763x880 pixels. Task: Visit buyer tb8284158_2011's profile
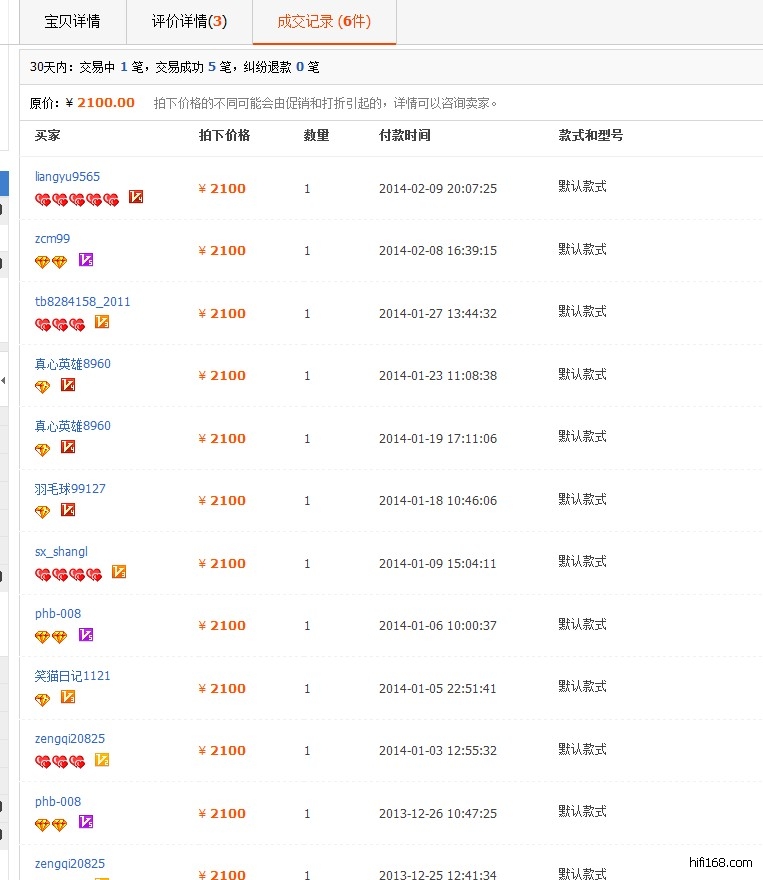pyautogui.click(x=82, y=302)
